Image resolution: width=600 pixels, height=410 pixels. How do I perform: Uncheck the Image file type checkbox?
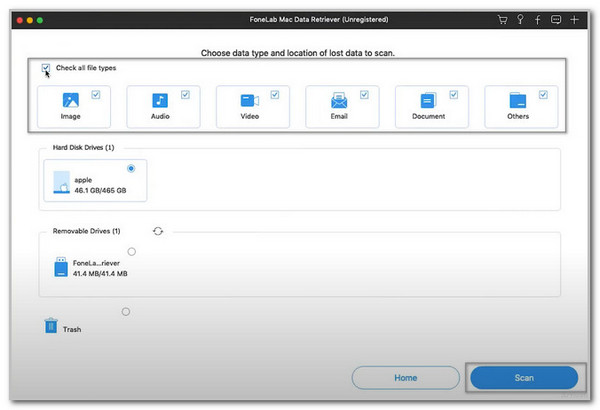(96, 95)
